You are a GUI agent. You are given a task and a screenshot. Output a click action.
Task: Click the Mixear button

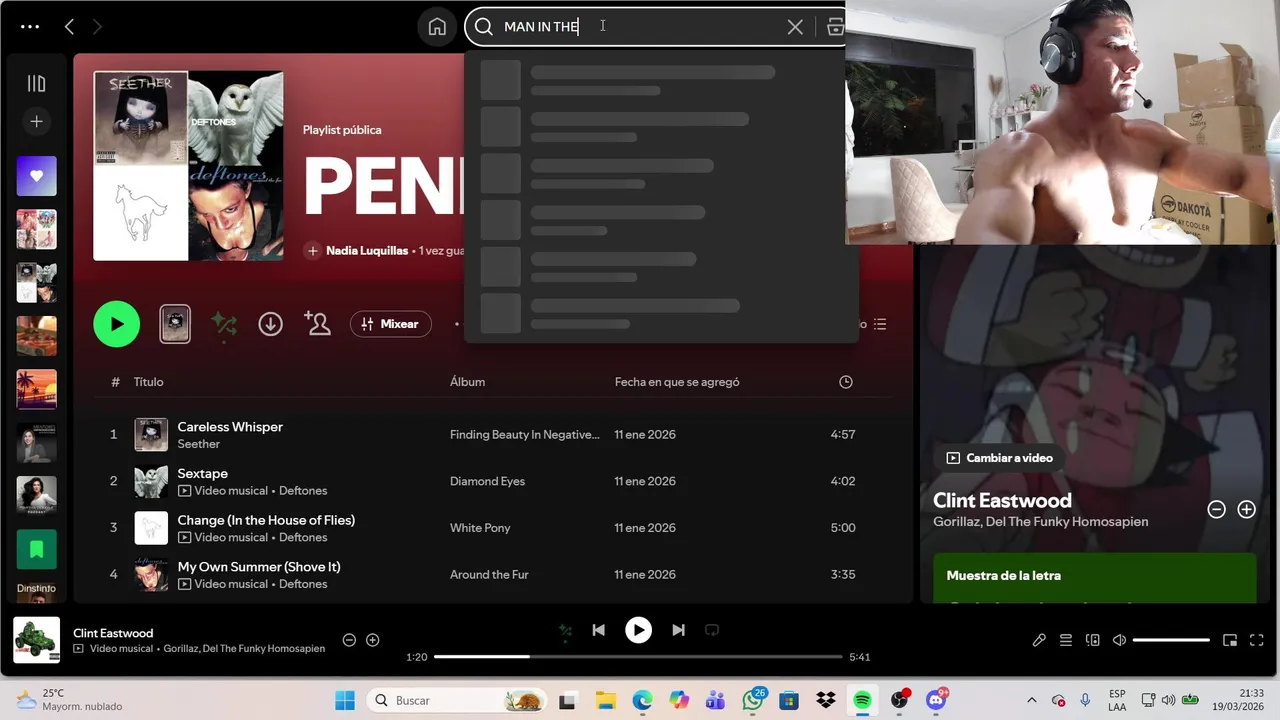(390, 324)
